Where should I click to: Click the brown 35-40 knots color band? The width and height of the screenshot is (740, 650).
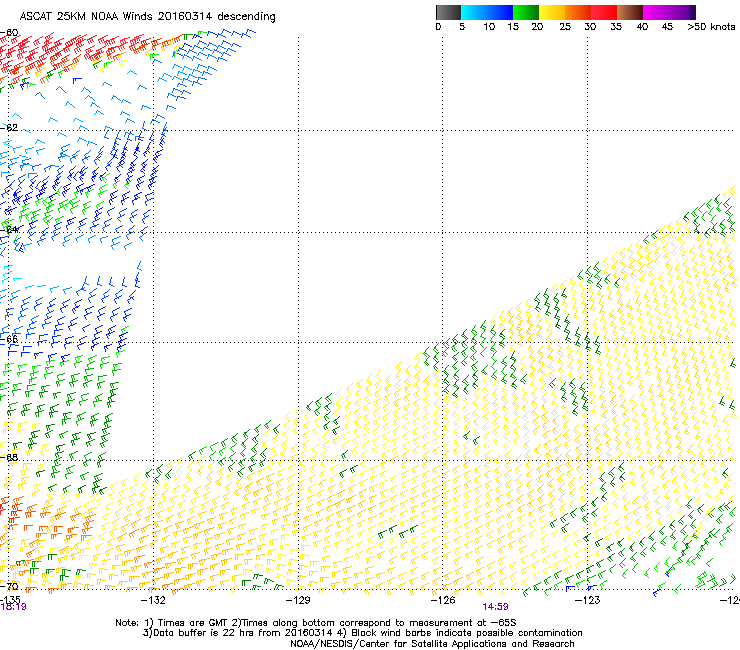[630, 12]
